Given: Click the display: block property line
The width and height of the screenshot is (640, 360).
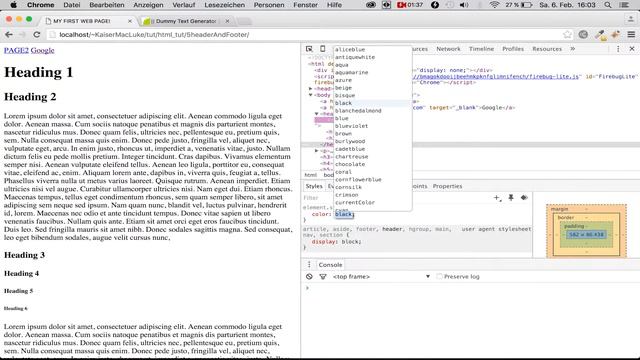Looking at the screenshot, I should point(336,242).
